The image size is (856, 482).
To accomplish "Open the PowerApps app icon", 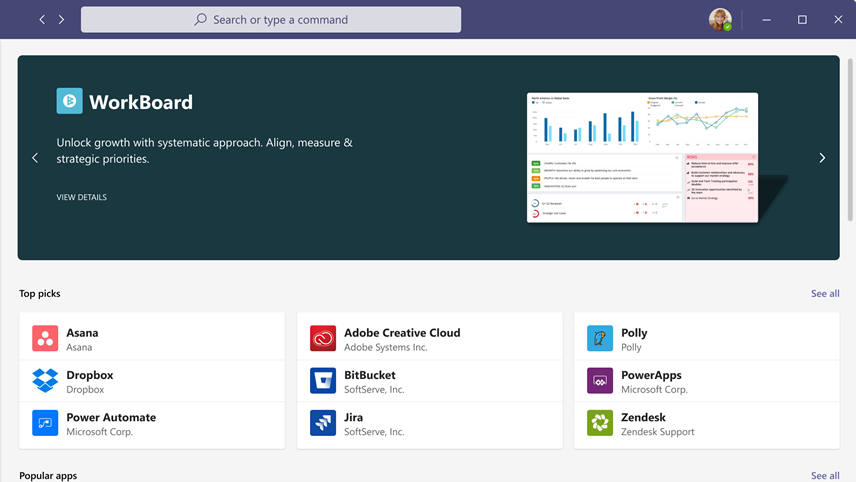I will tap(599, 380).
